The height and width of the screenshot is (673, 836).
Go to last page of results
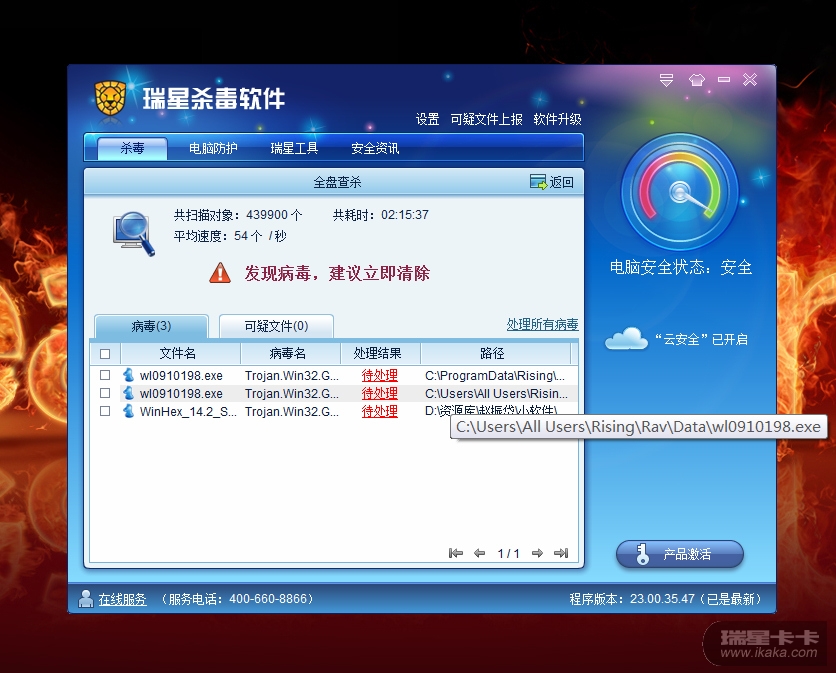(561, 553)
